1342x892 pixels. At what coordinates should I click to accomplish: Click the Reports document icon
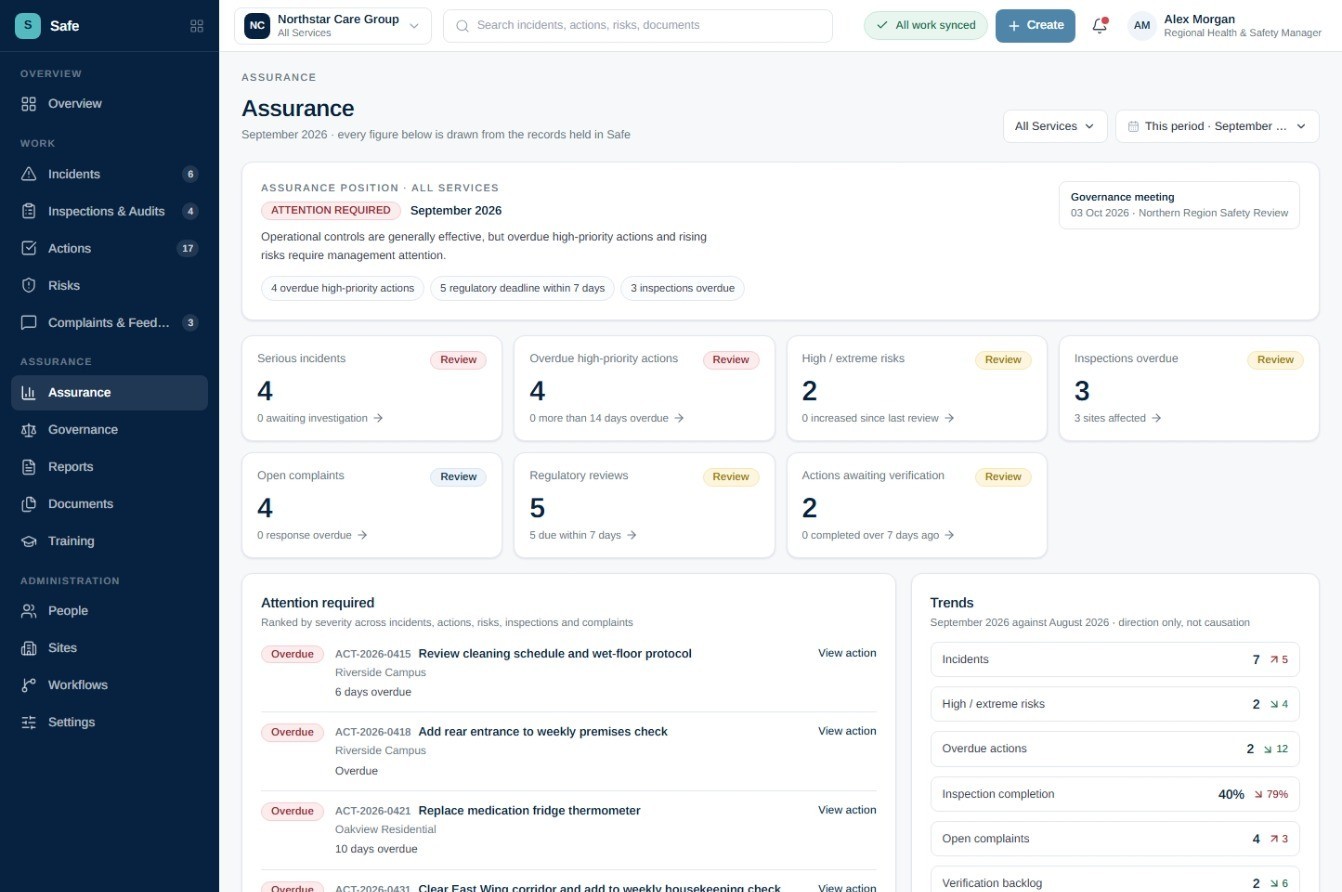29,467
